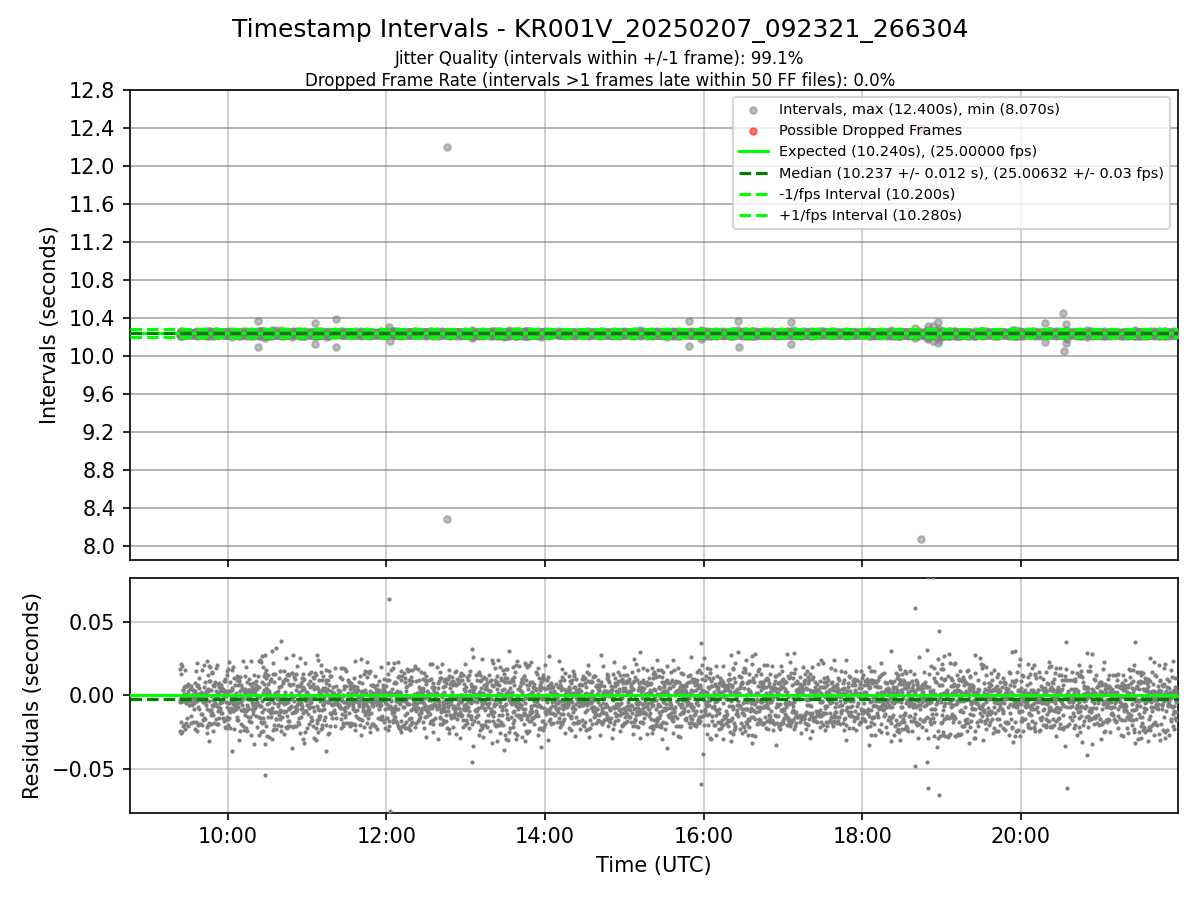Viewport: 1200px width, 900px height.
Task: Click the 'Residuals (seconds)' y-axis label
Action: tap(32, 696)
